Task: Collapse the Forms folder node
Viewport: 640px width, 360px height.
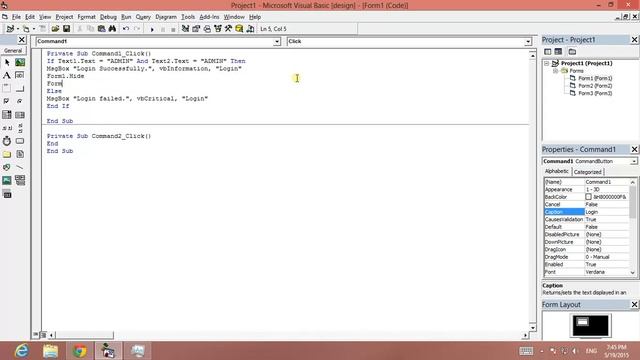Action: coord(556,71)
